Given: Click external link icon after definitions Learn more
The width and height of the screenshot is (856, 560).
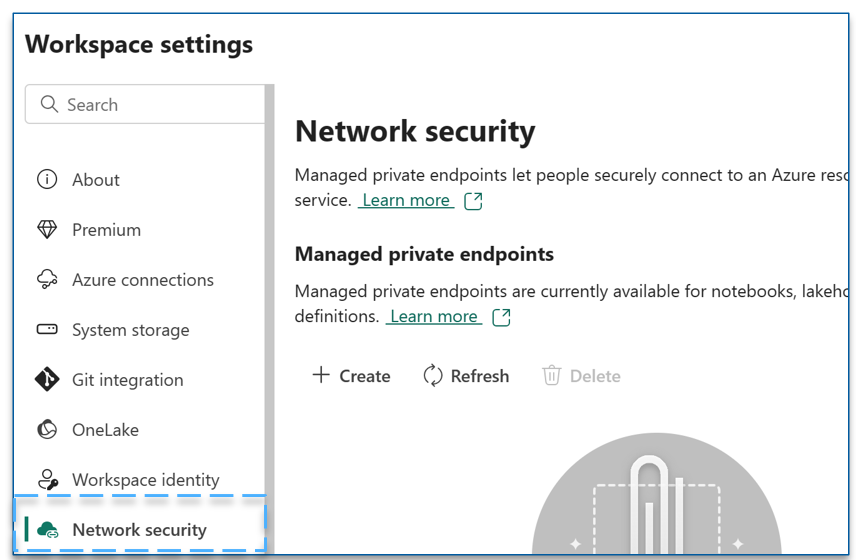Looking at the screenshot, I should pyautogui.click(x=501, y=317).
